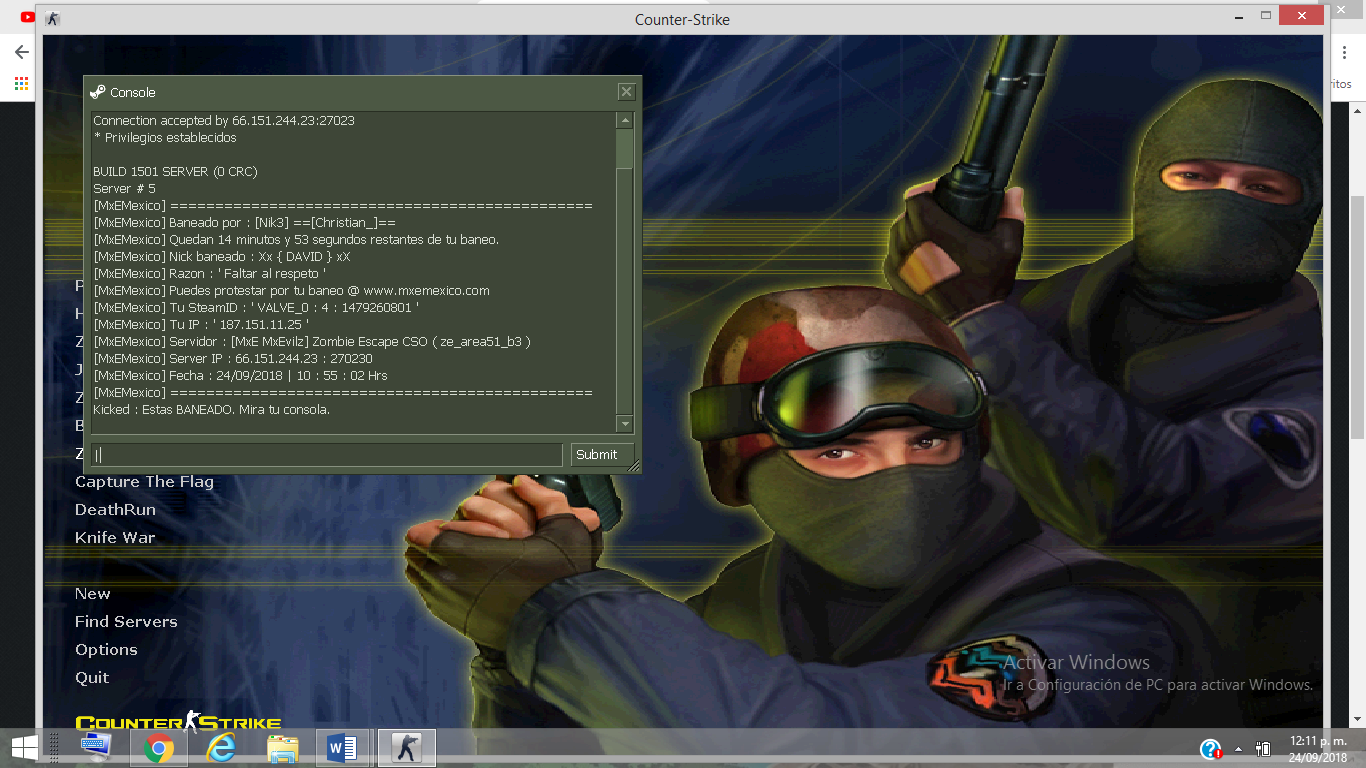Click the 'Kicked : Estas BANEADO. Mira tu consola.' line
The height and width of the screenshot is (768, 1366).
pyautogui.click(x=211, y=410)
